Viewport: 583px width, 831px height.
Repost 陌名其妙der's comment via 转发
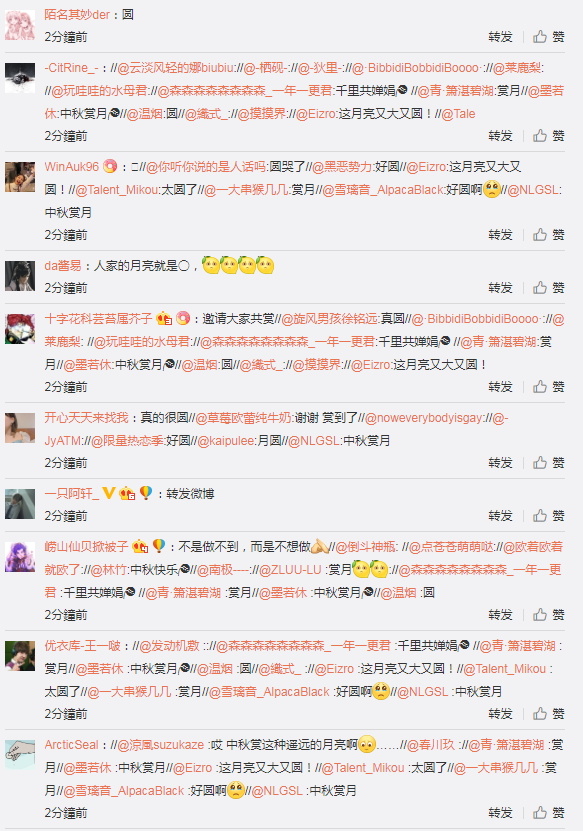pyautogui.click(x=500, y=37)
